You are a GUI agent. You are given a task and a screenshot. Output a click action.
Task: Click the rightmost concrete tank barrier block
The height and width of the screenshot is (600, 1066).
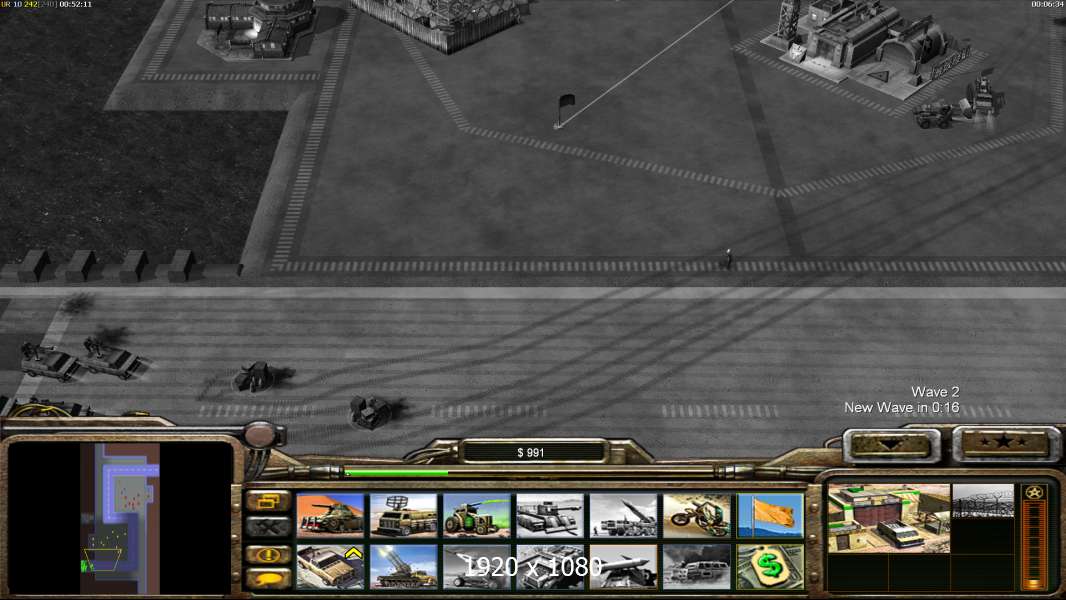tap(183, 266)
